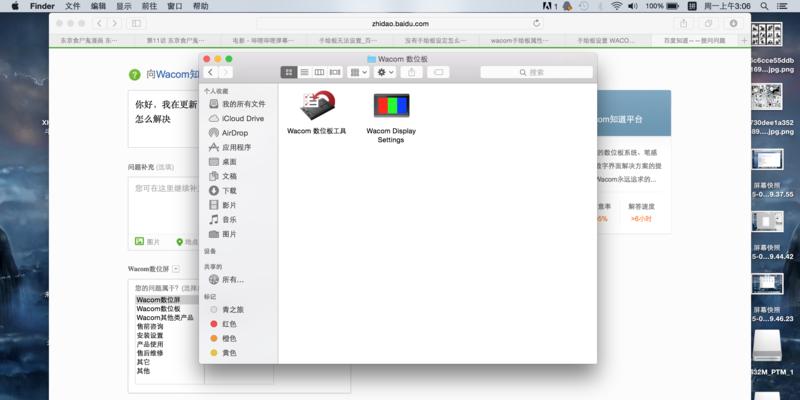The height and width of the screenshot is (400, 800).
Task: Open the Apple menu
Action: pos(14,6)
